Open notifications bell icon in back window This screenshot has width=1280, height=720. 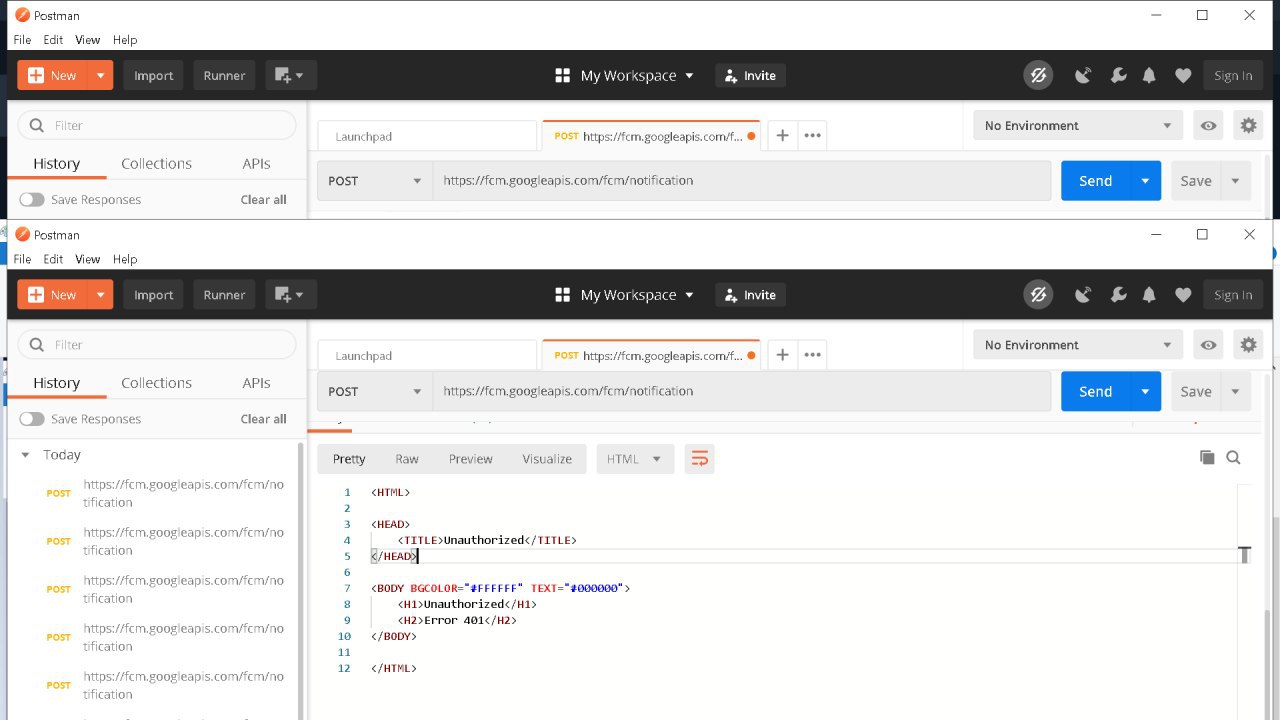tap(1149, 75)
